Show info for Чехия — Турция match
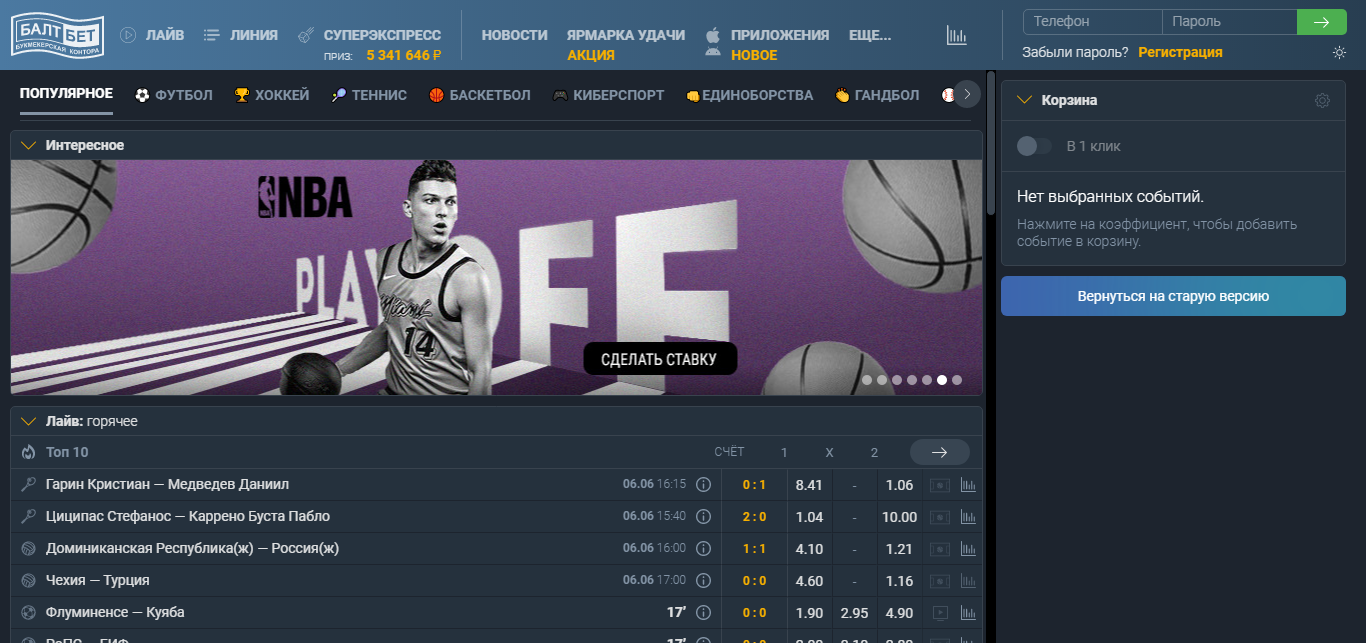The image size is (1366, 643). (x=703, y=581)
